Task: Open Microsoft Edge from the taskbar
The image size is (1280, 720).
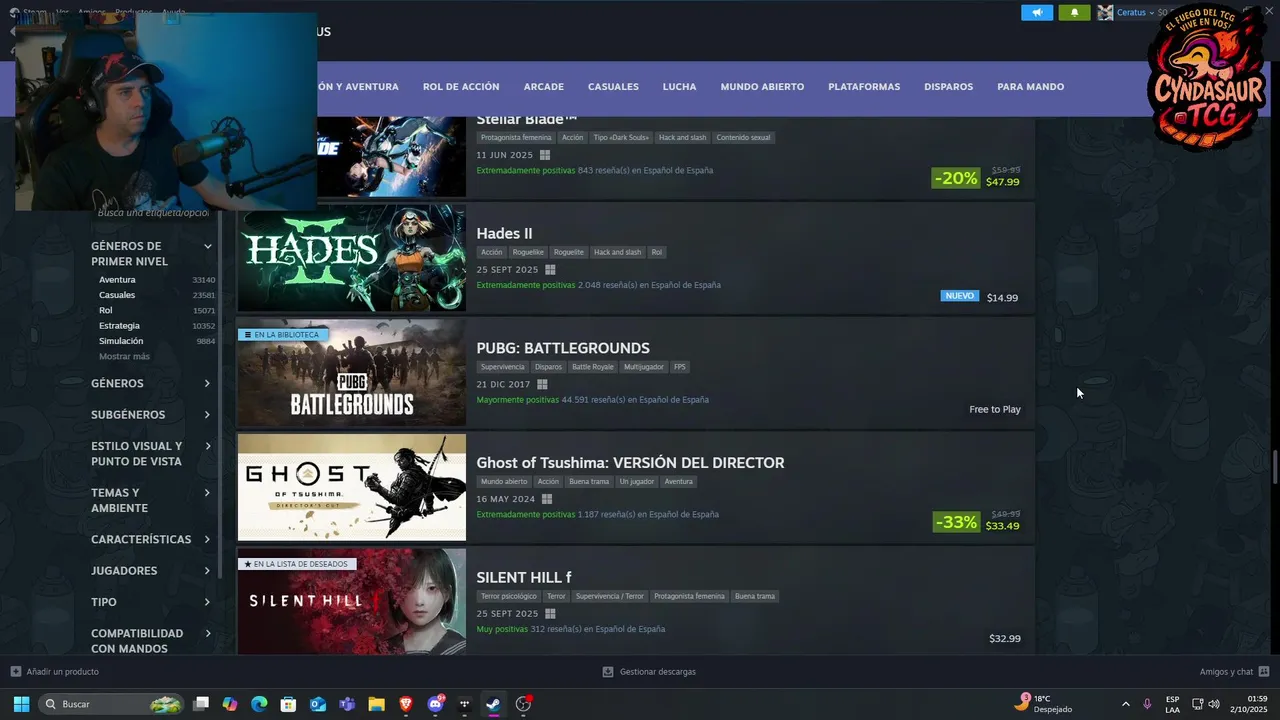Action: pyautogui.click(x=259, y=704)
